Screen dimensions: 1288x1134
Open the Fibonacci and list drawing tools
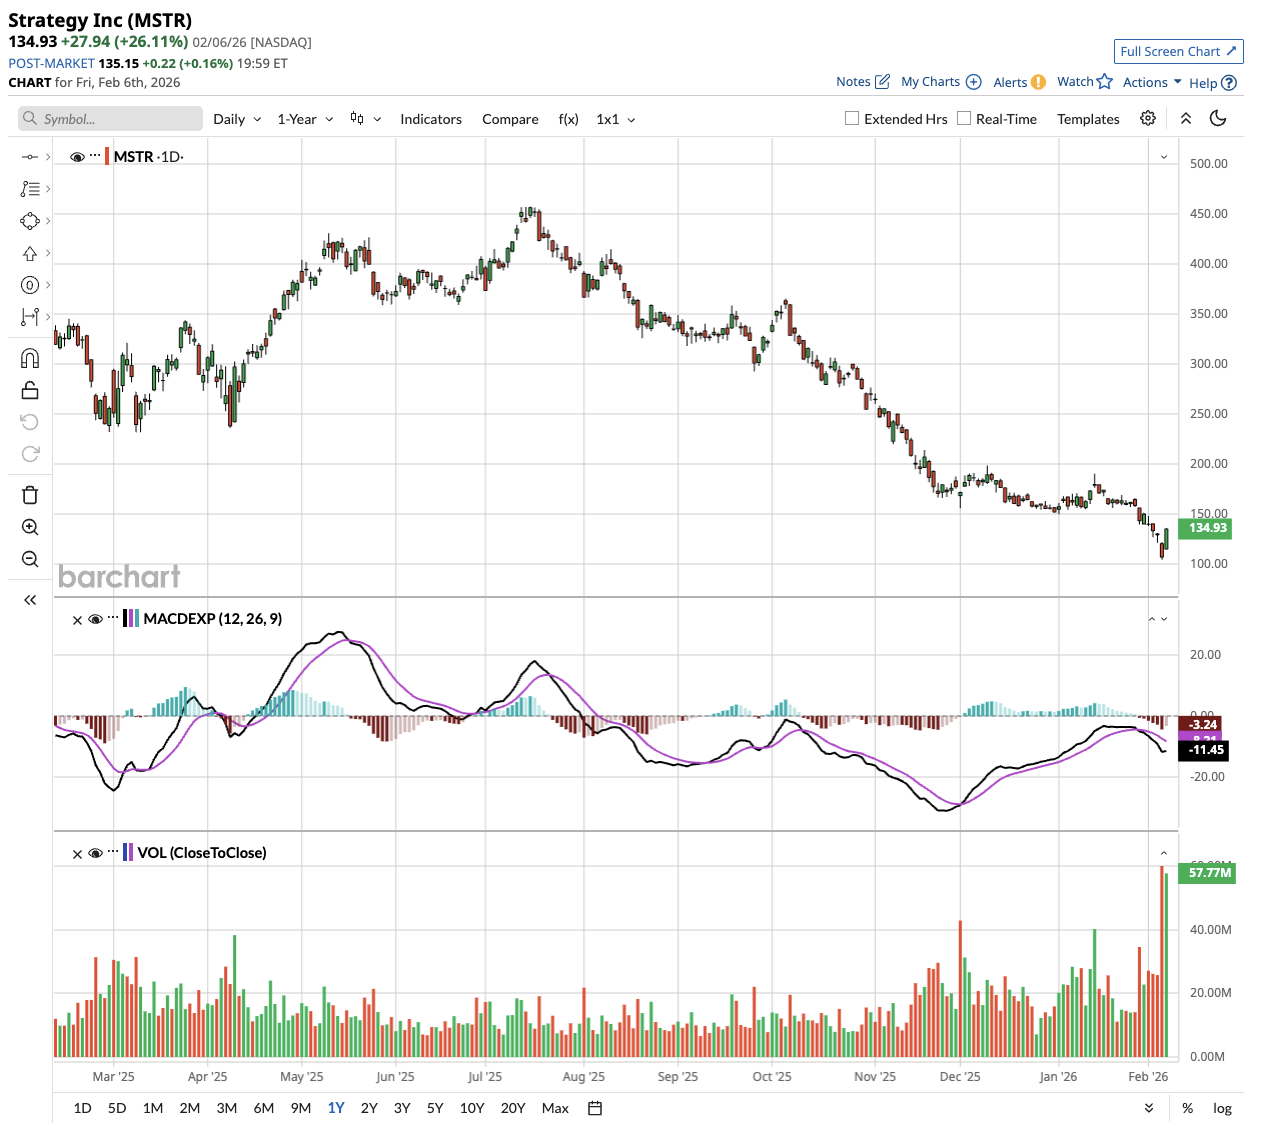coord(30,189)
